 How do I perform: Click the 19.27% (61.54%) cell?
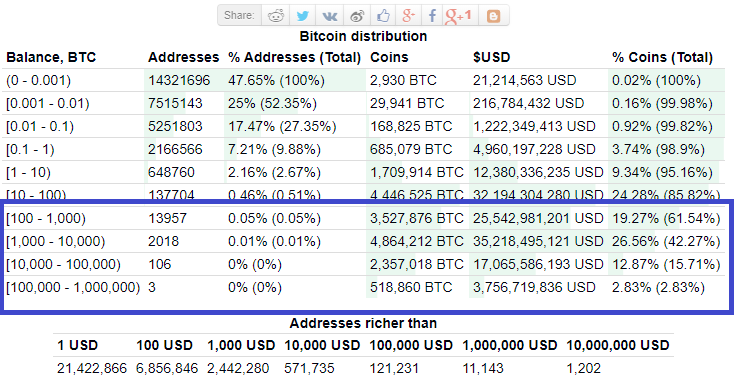[666, 219]
